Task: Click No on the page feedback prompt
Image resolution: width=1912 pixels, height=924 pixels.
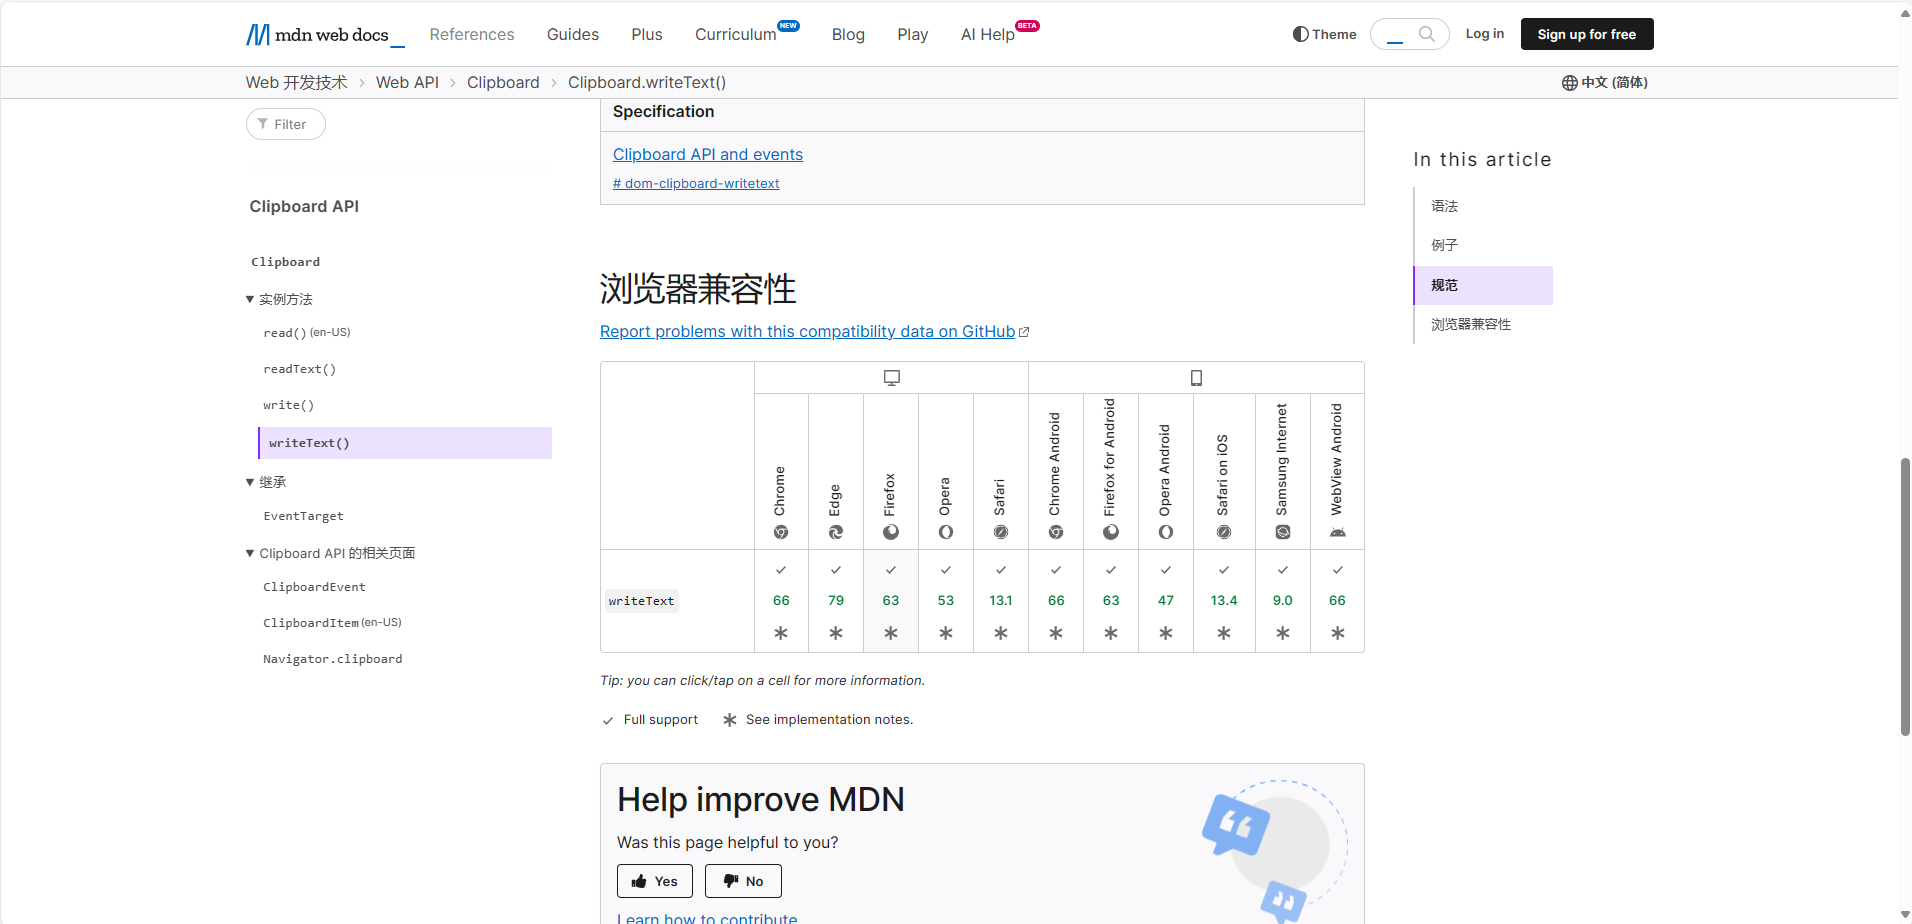Action: 743,881
